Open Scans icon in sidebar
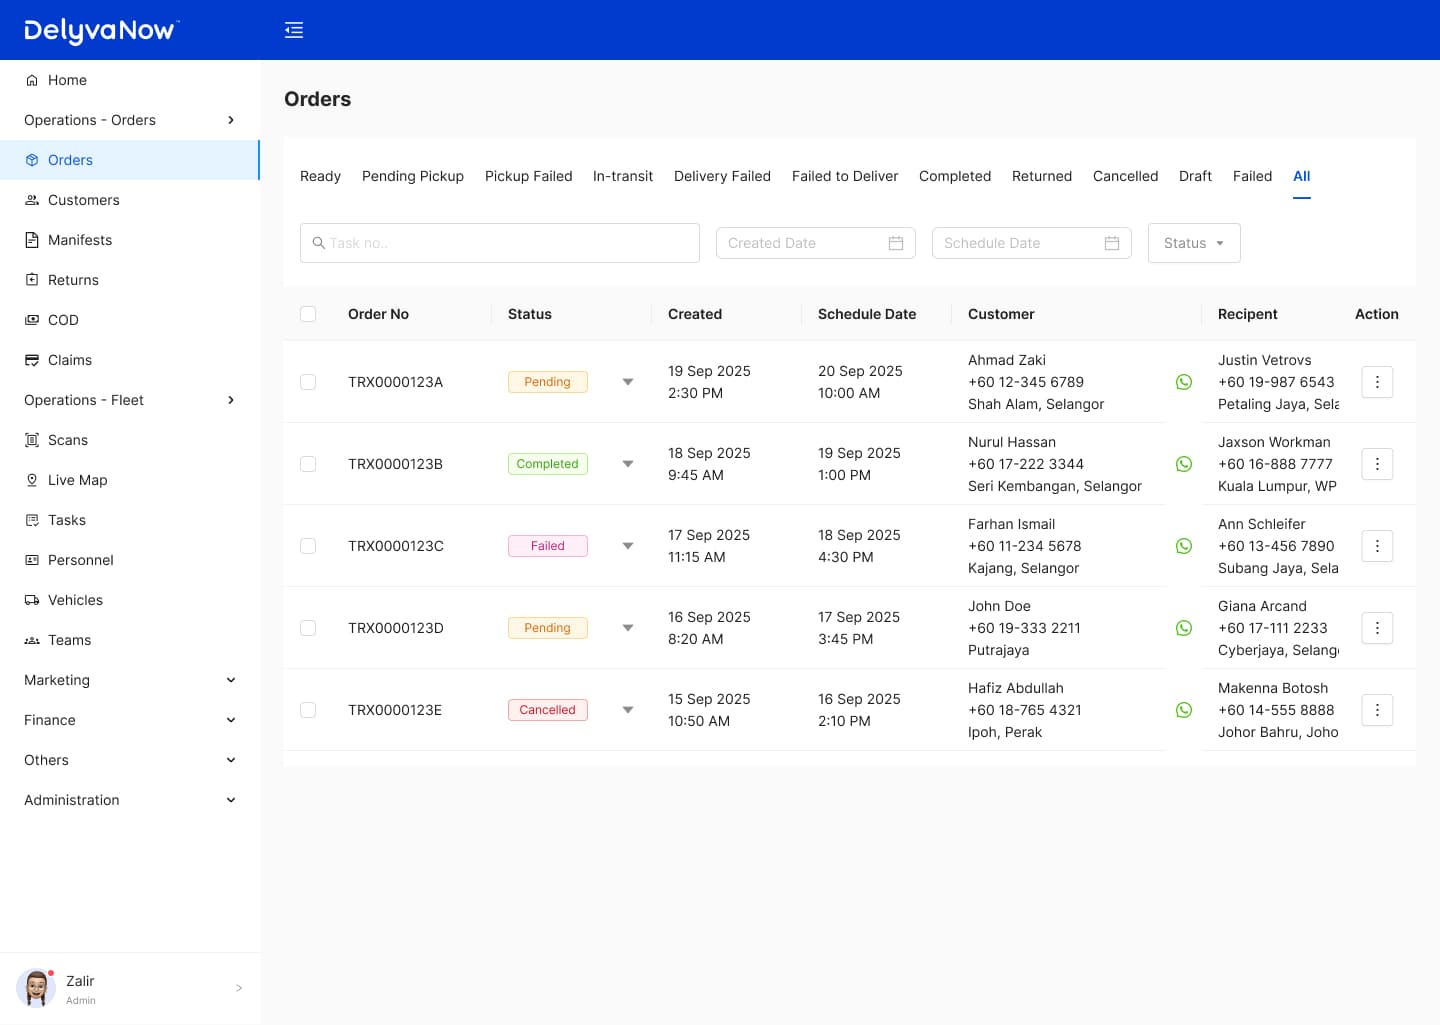Image resolution: width=1440 pixels, height=1025 pixels. (32, 440)
